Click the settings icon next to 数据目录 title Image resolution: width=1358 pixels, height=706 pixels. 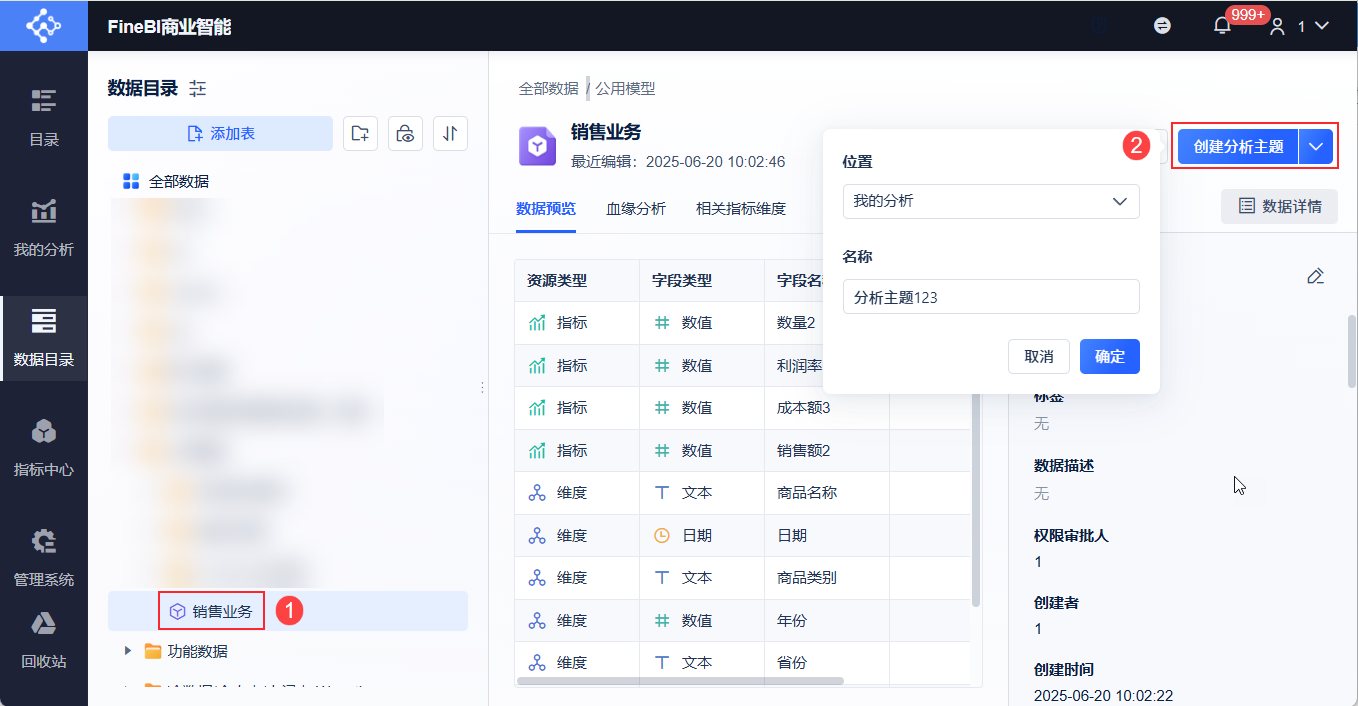tap(197, 88)
